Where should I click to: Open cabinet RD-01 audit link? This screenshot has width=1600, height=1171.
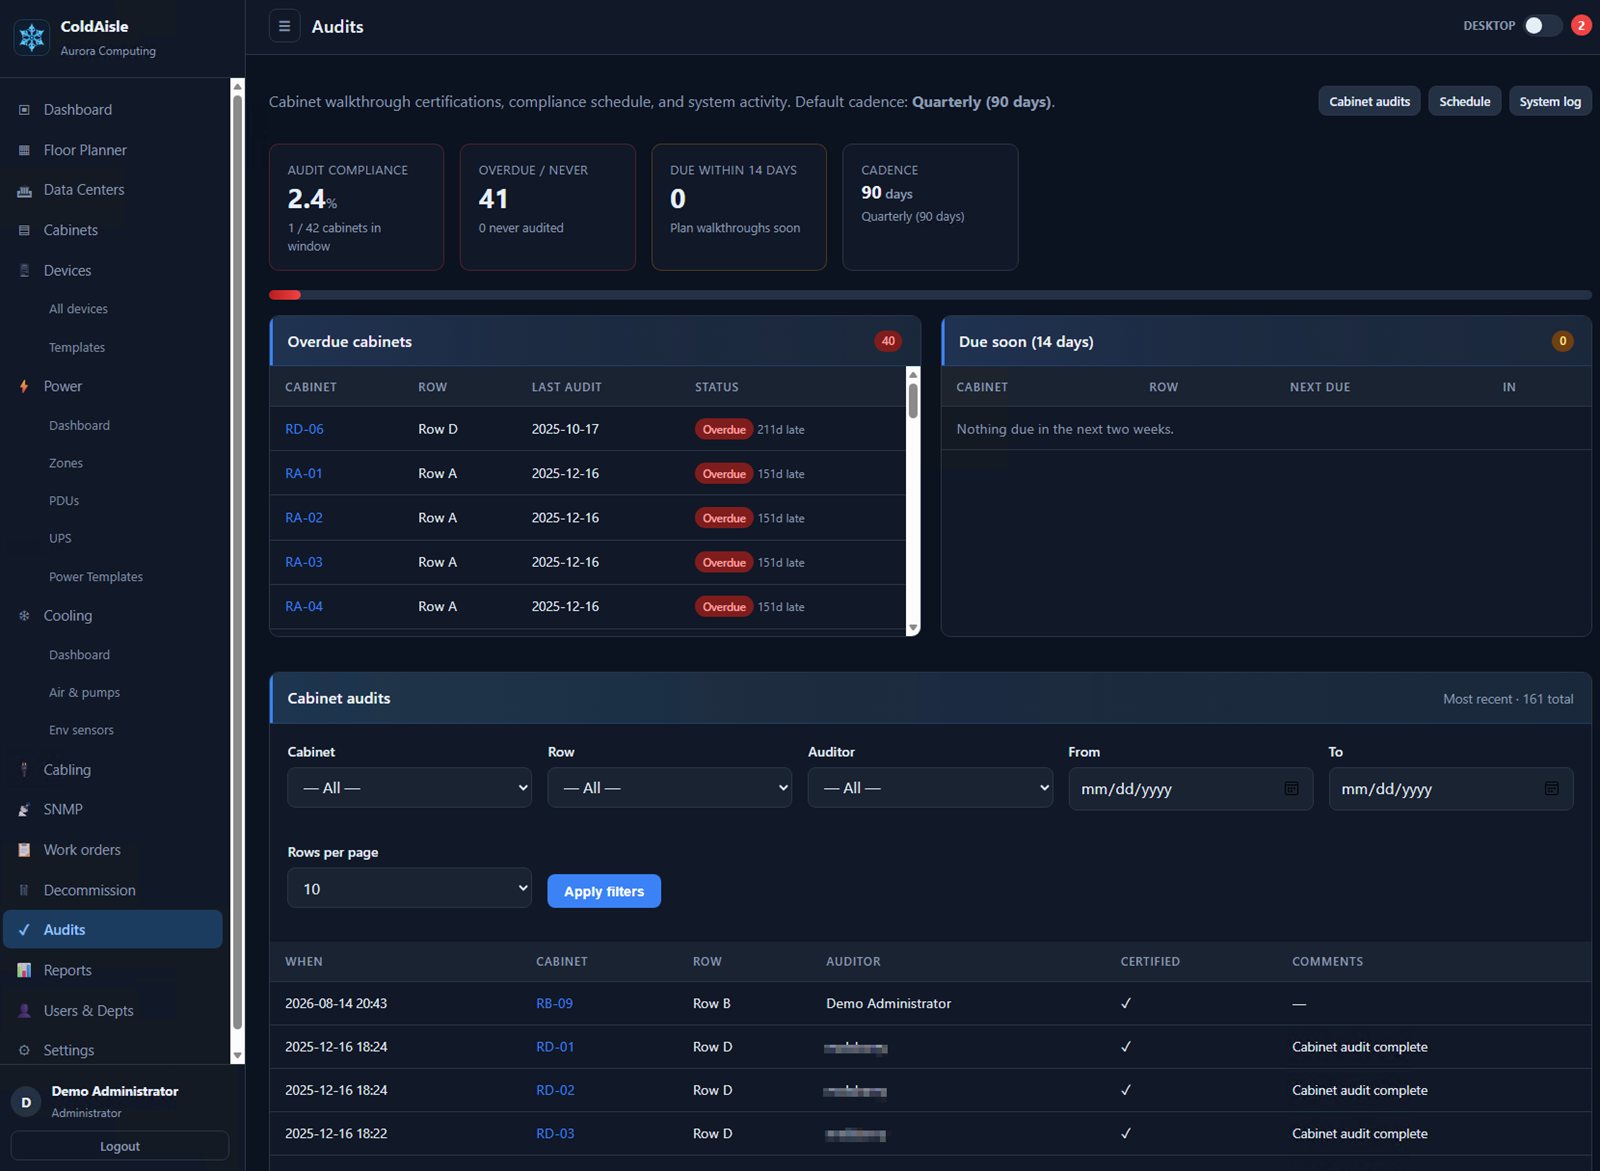tap(555, 1047)
